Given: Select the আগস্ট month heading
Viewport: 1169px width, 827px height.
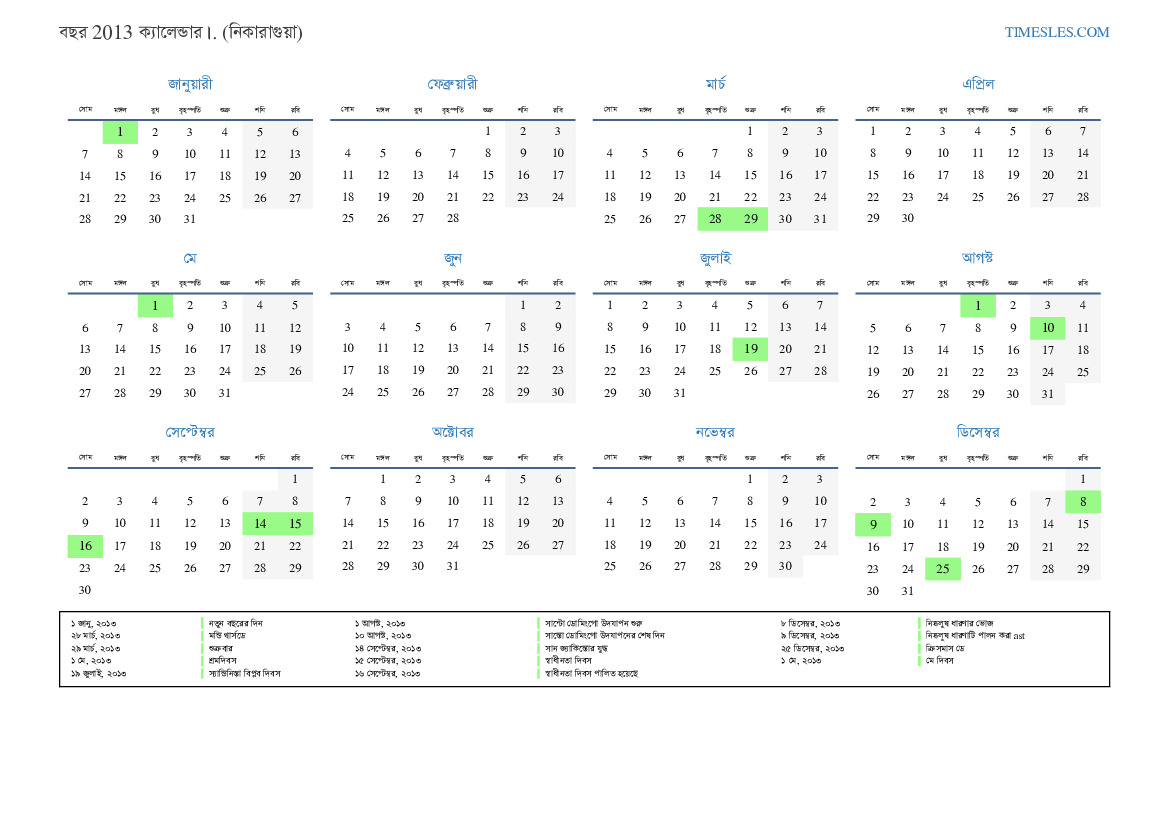Looking at the screenshot, I should pyautogui.click(x=977, y=257).
